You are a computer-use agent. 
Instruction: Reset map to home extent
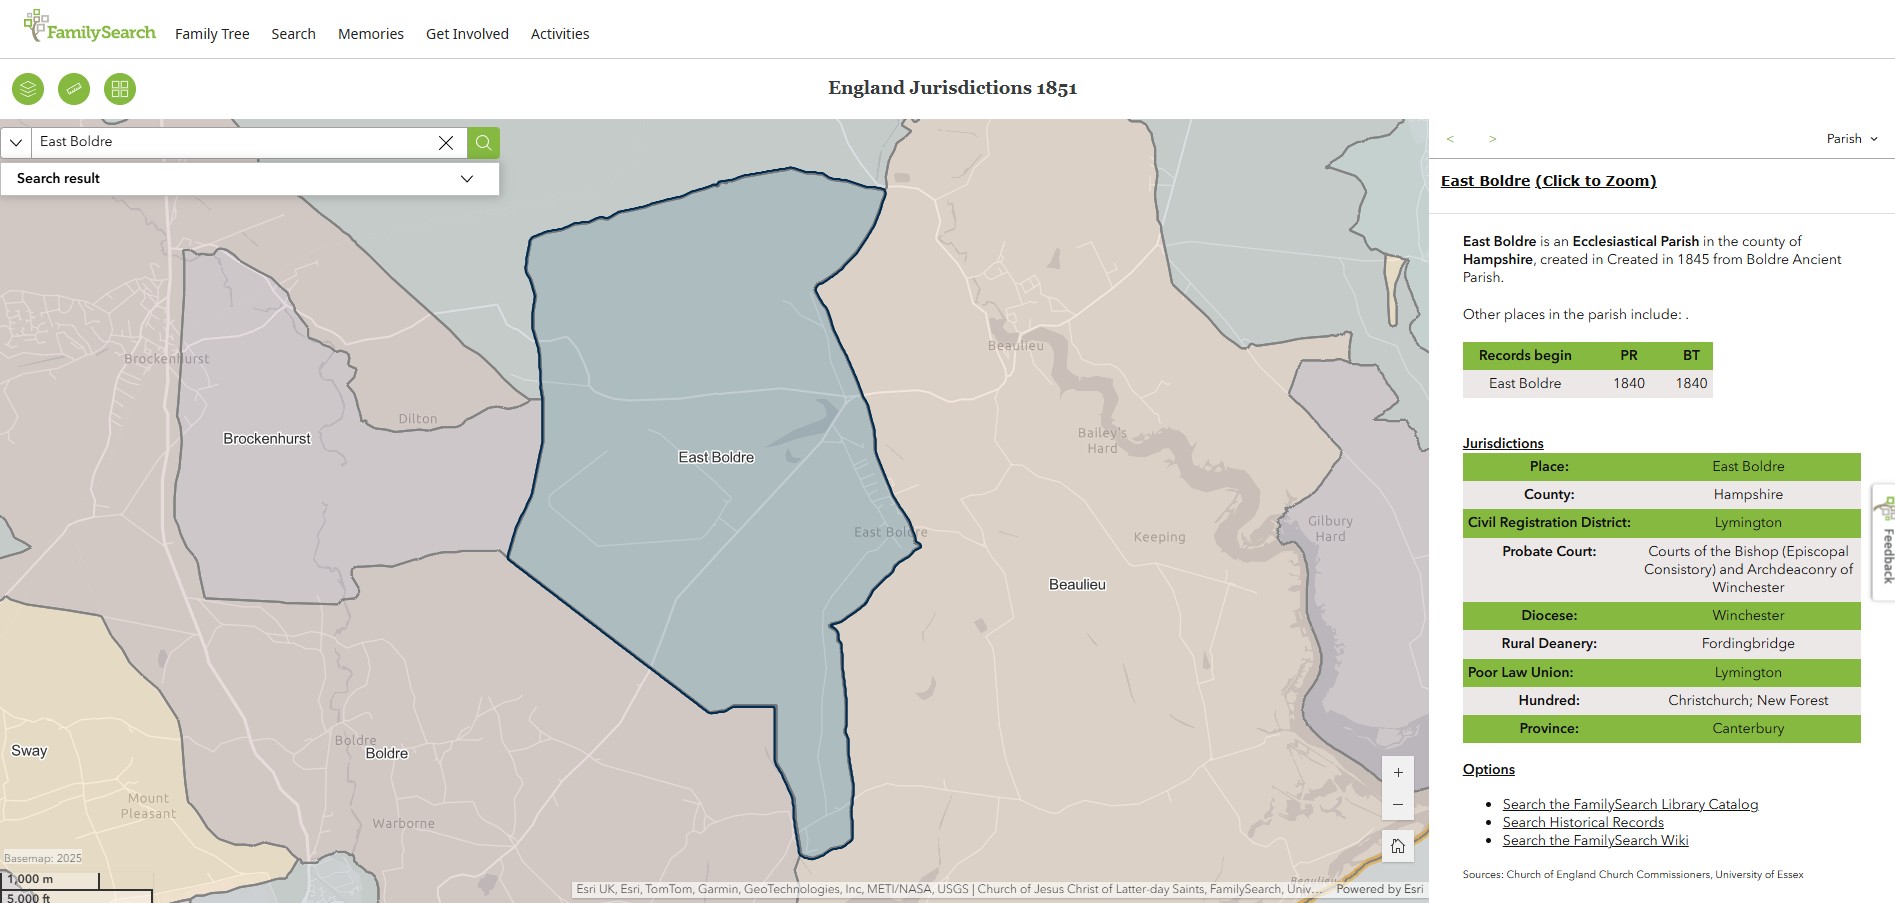pyautogui.click(x=1398, y=846)
